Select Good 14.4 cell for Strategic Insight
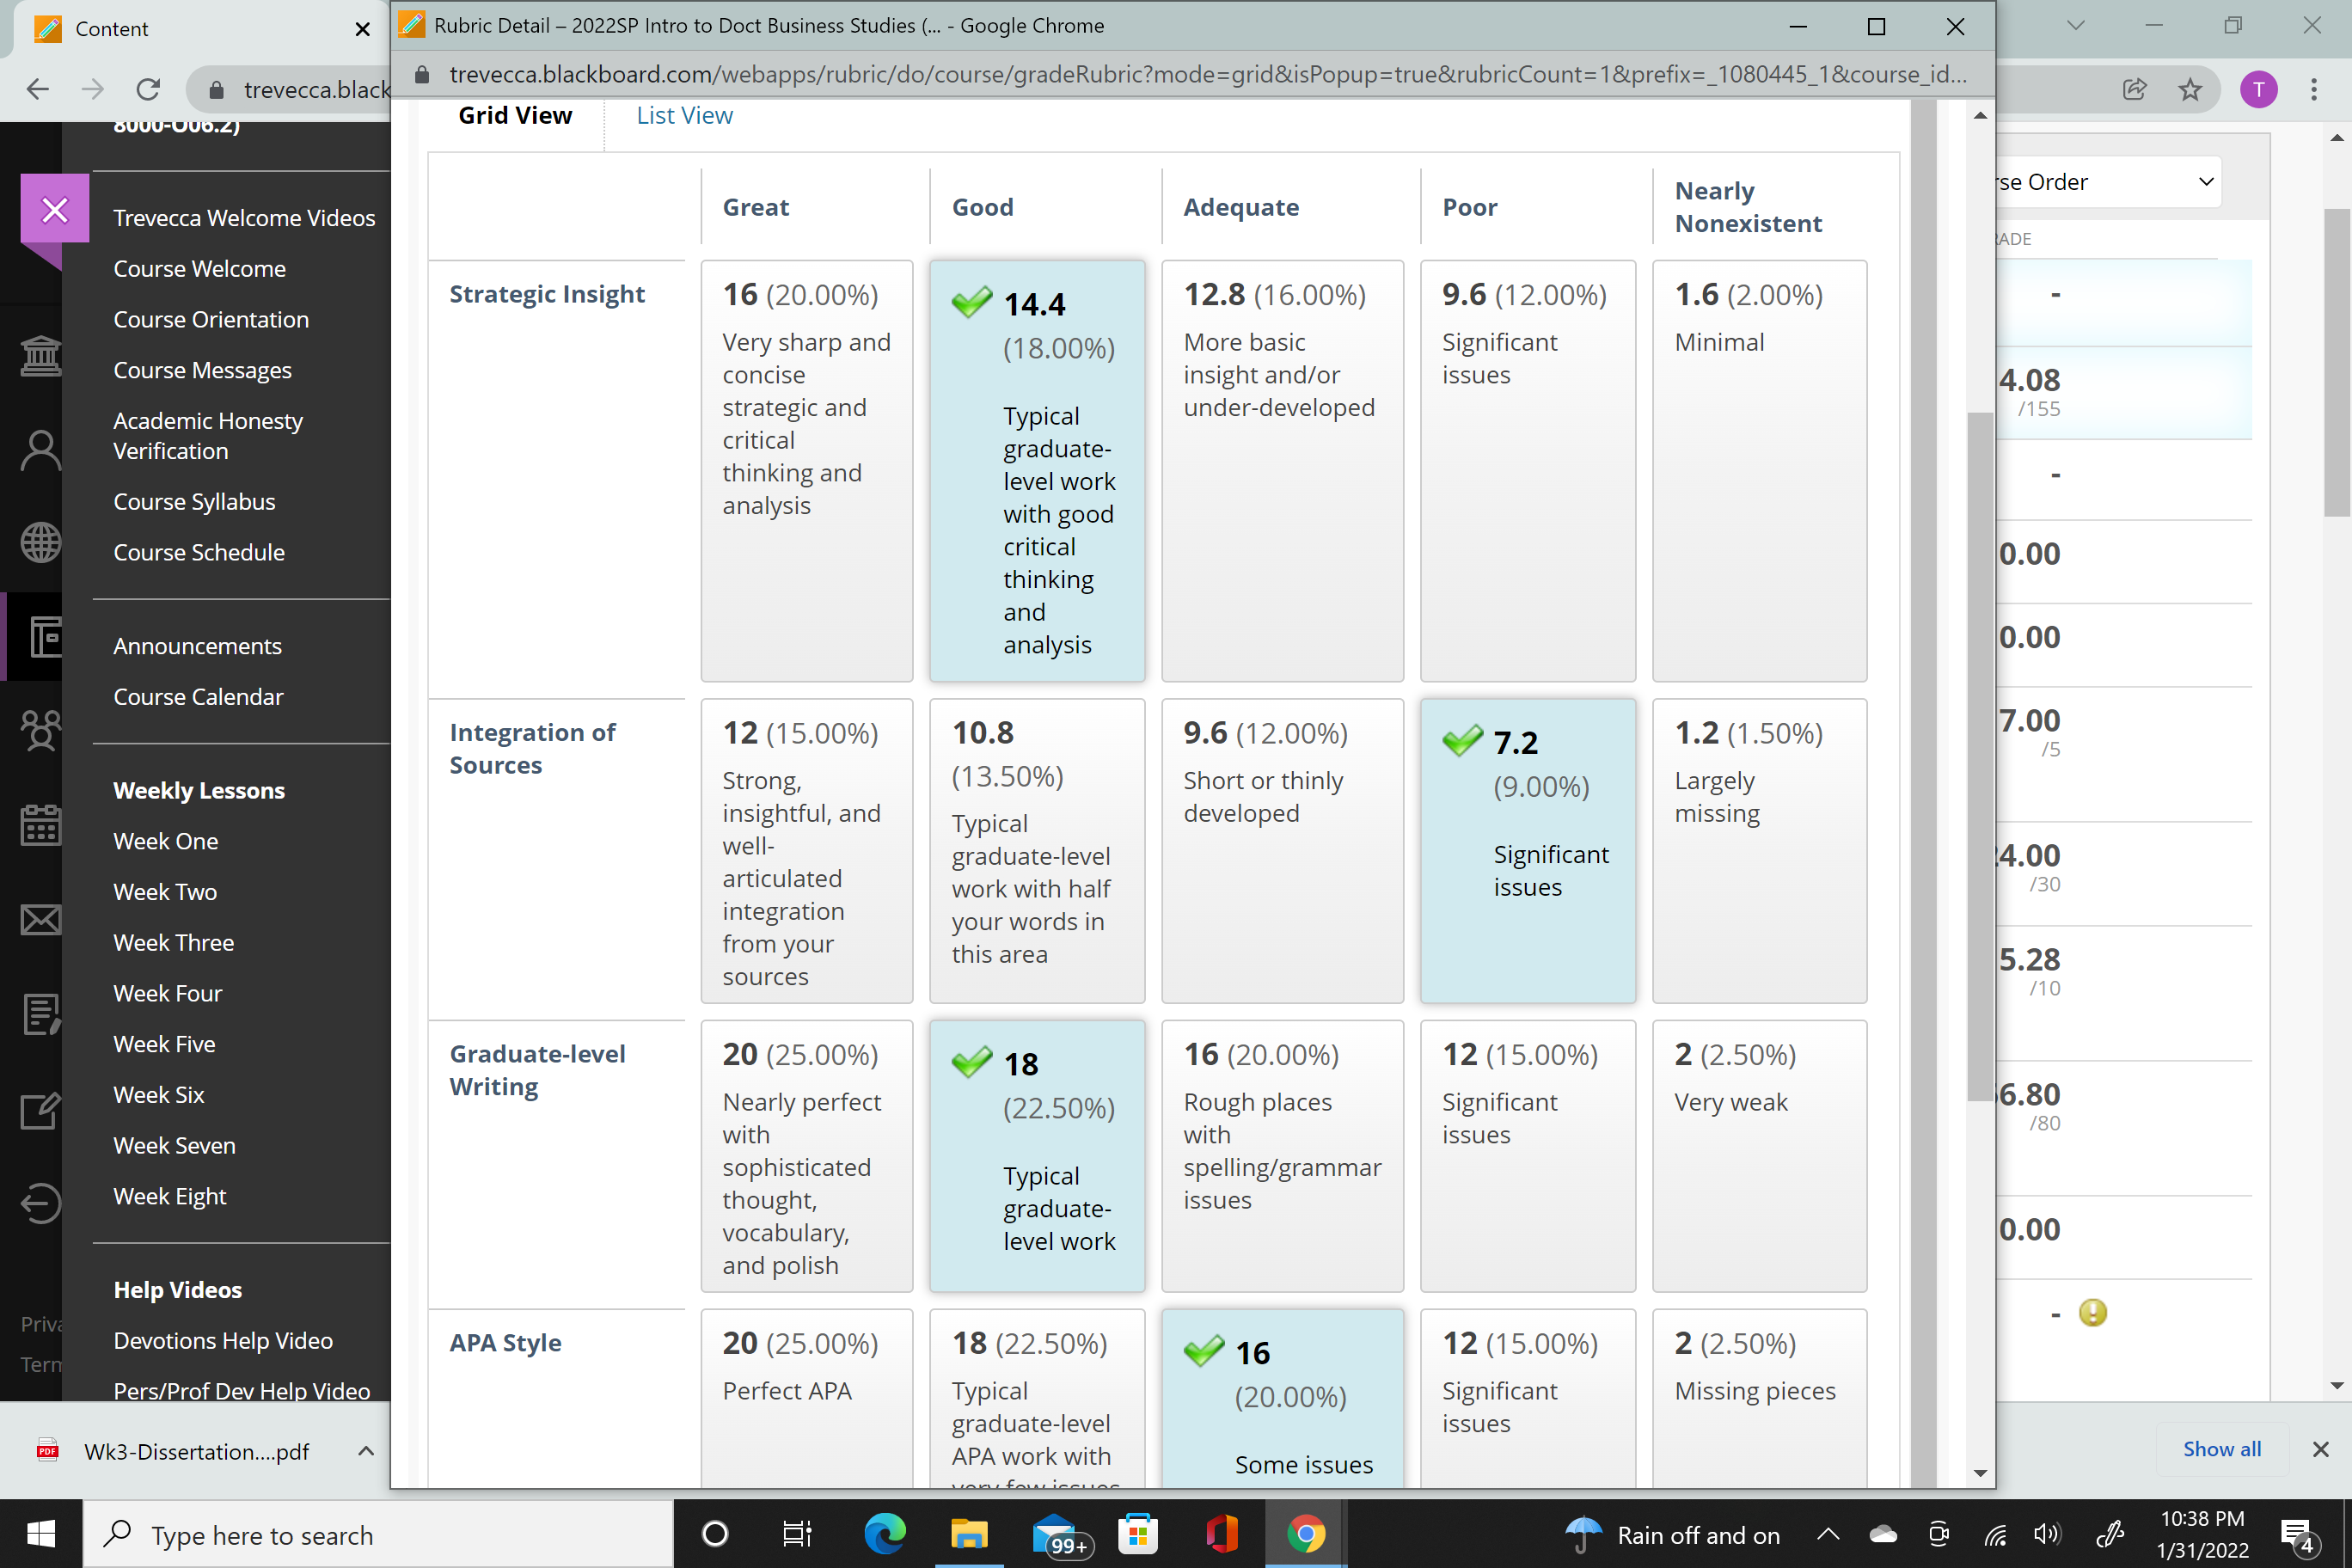Screen dimensions: 2352x1568 1037,470
